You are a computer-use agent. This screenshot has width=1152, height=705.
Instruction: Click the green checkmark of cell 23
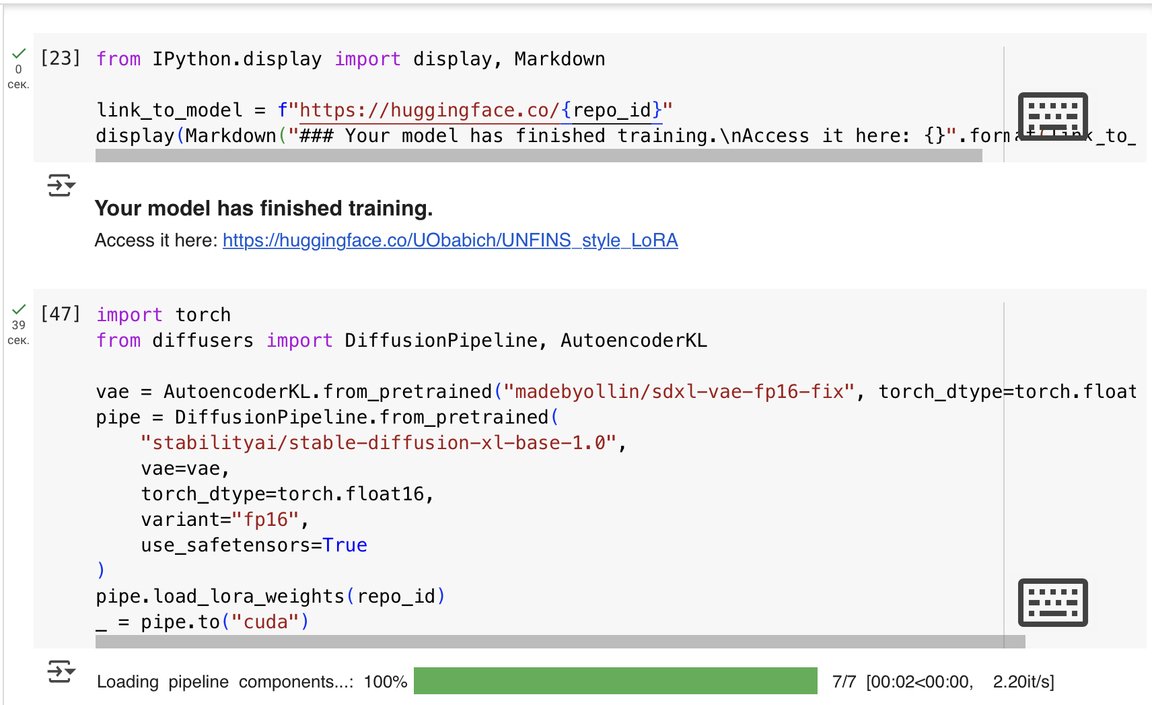pos(18,54)
